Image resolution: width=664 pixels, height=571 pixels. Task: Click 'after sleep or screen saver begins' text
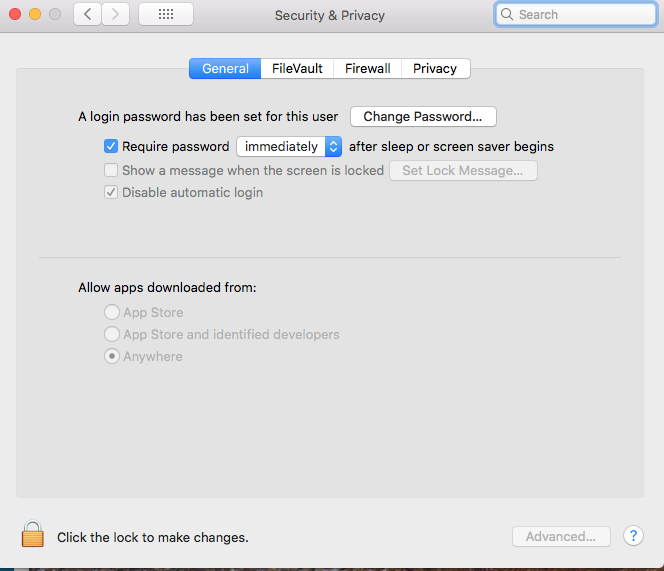pos(451,147)
